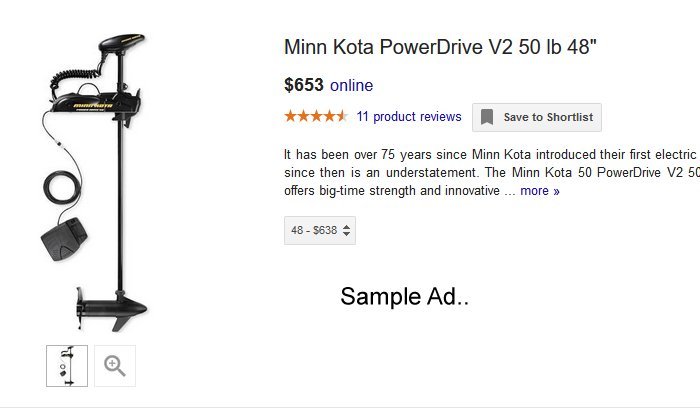Click the $653 price
This screenshot has height=420, width=700.
(303, 85)
